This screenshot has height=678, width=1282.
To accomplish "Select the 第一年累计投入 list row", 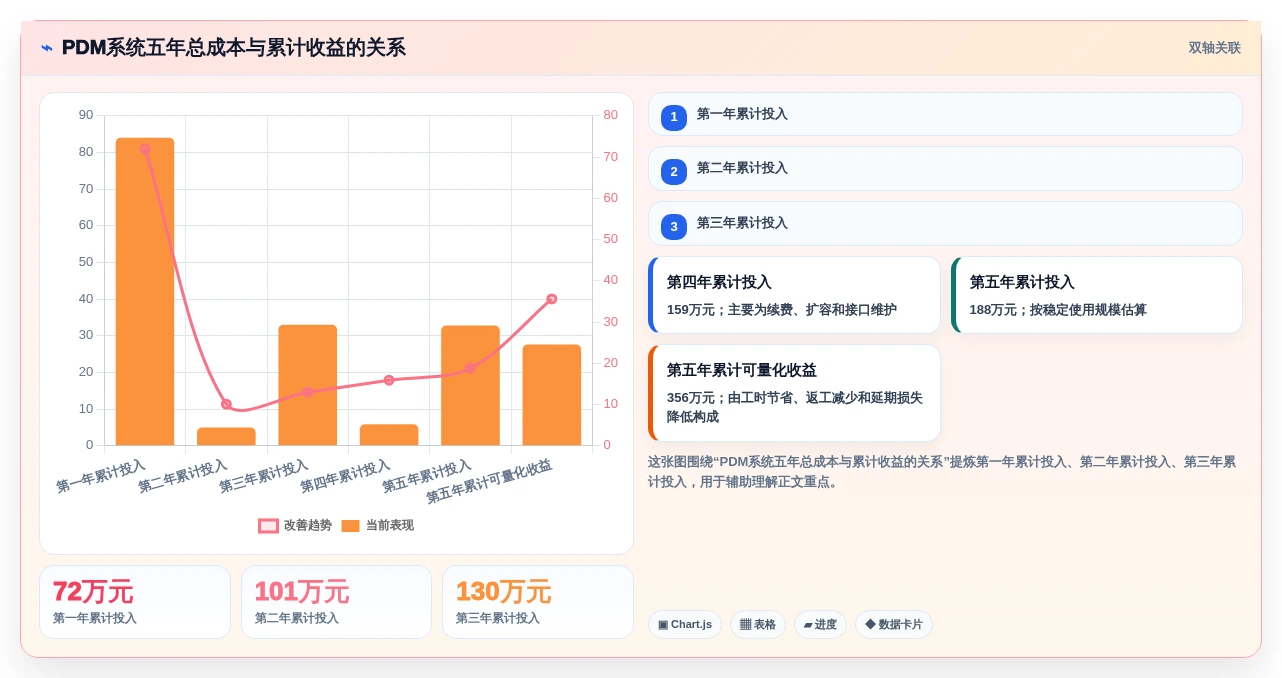I will point(945,114).
